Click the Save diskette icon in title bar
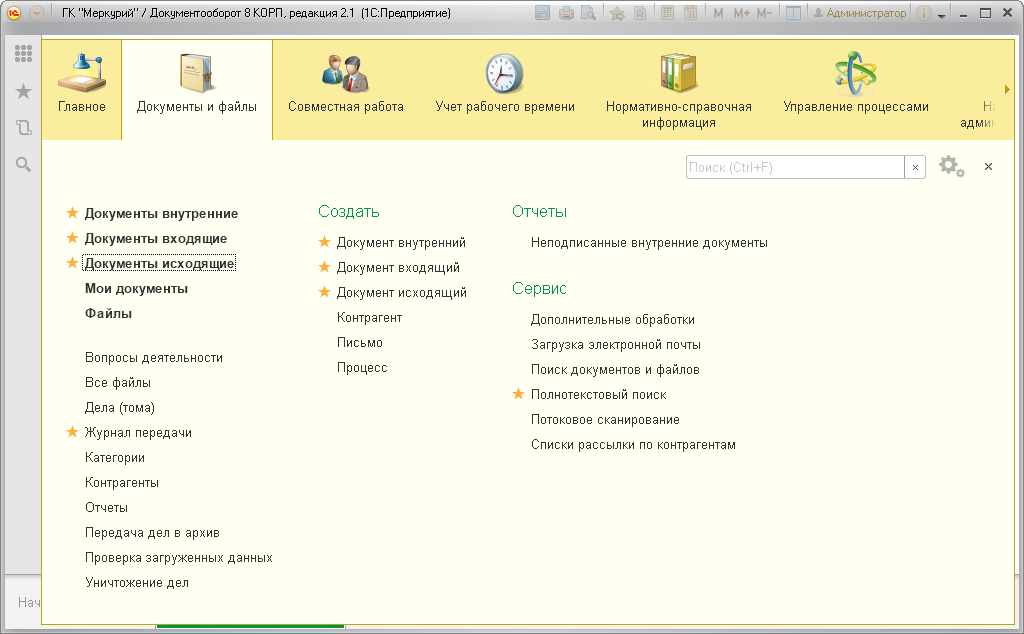 pos(542,13)
